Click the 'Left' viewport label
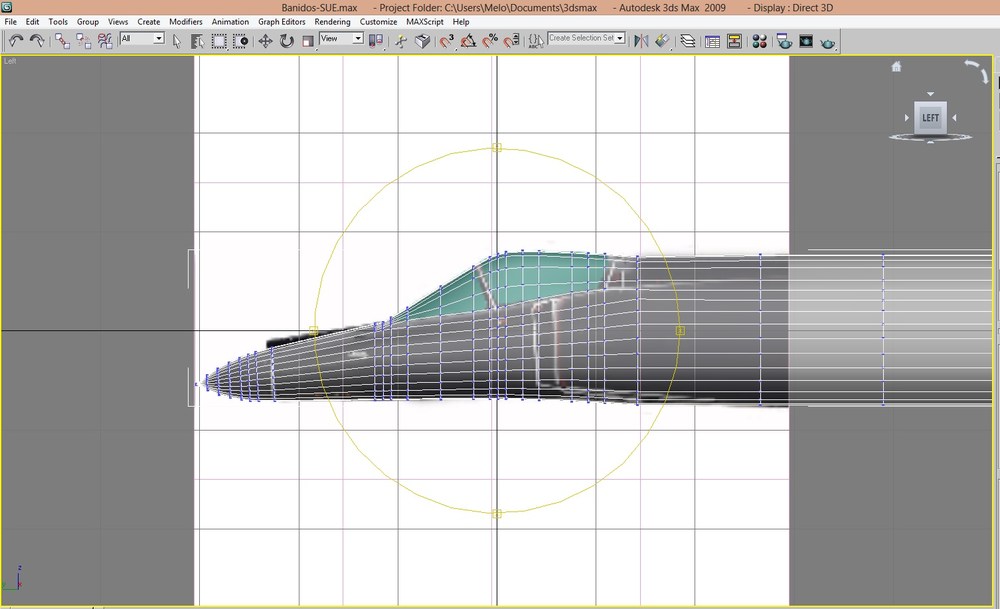This screenshot has width=1000, height=609. 10,61
